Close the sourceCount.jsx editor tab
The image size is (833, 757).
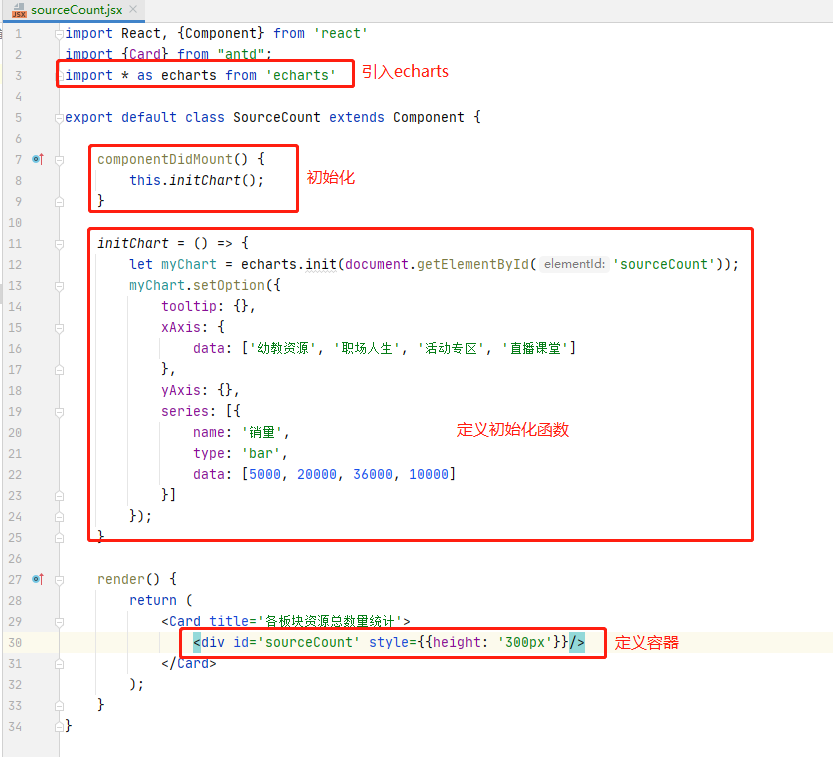[133, 9]
